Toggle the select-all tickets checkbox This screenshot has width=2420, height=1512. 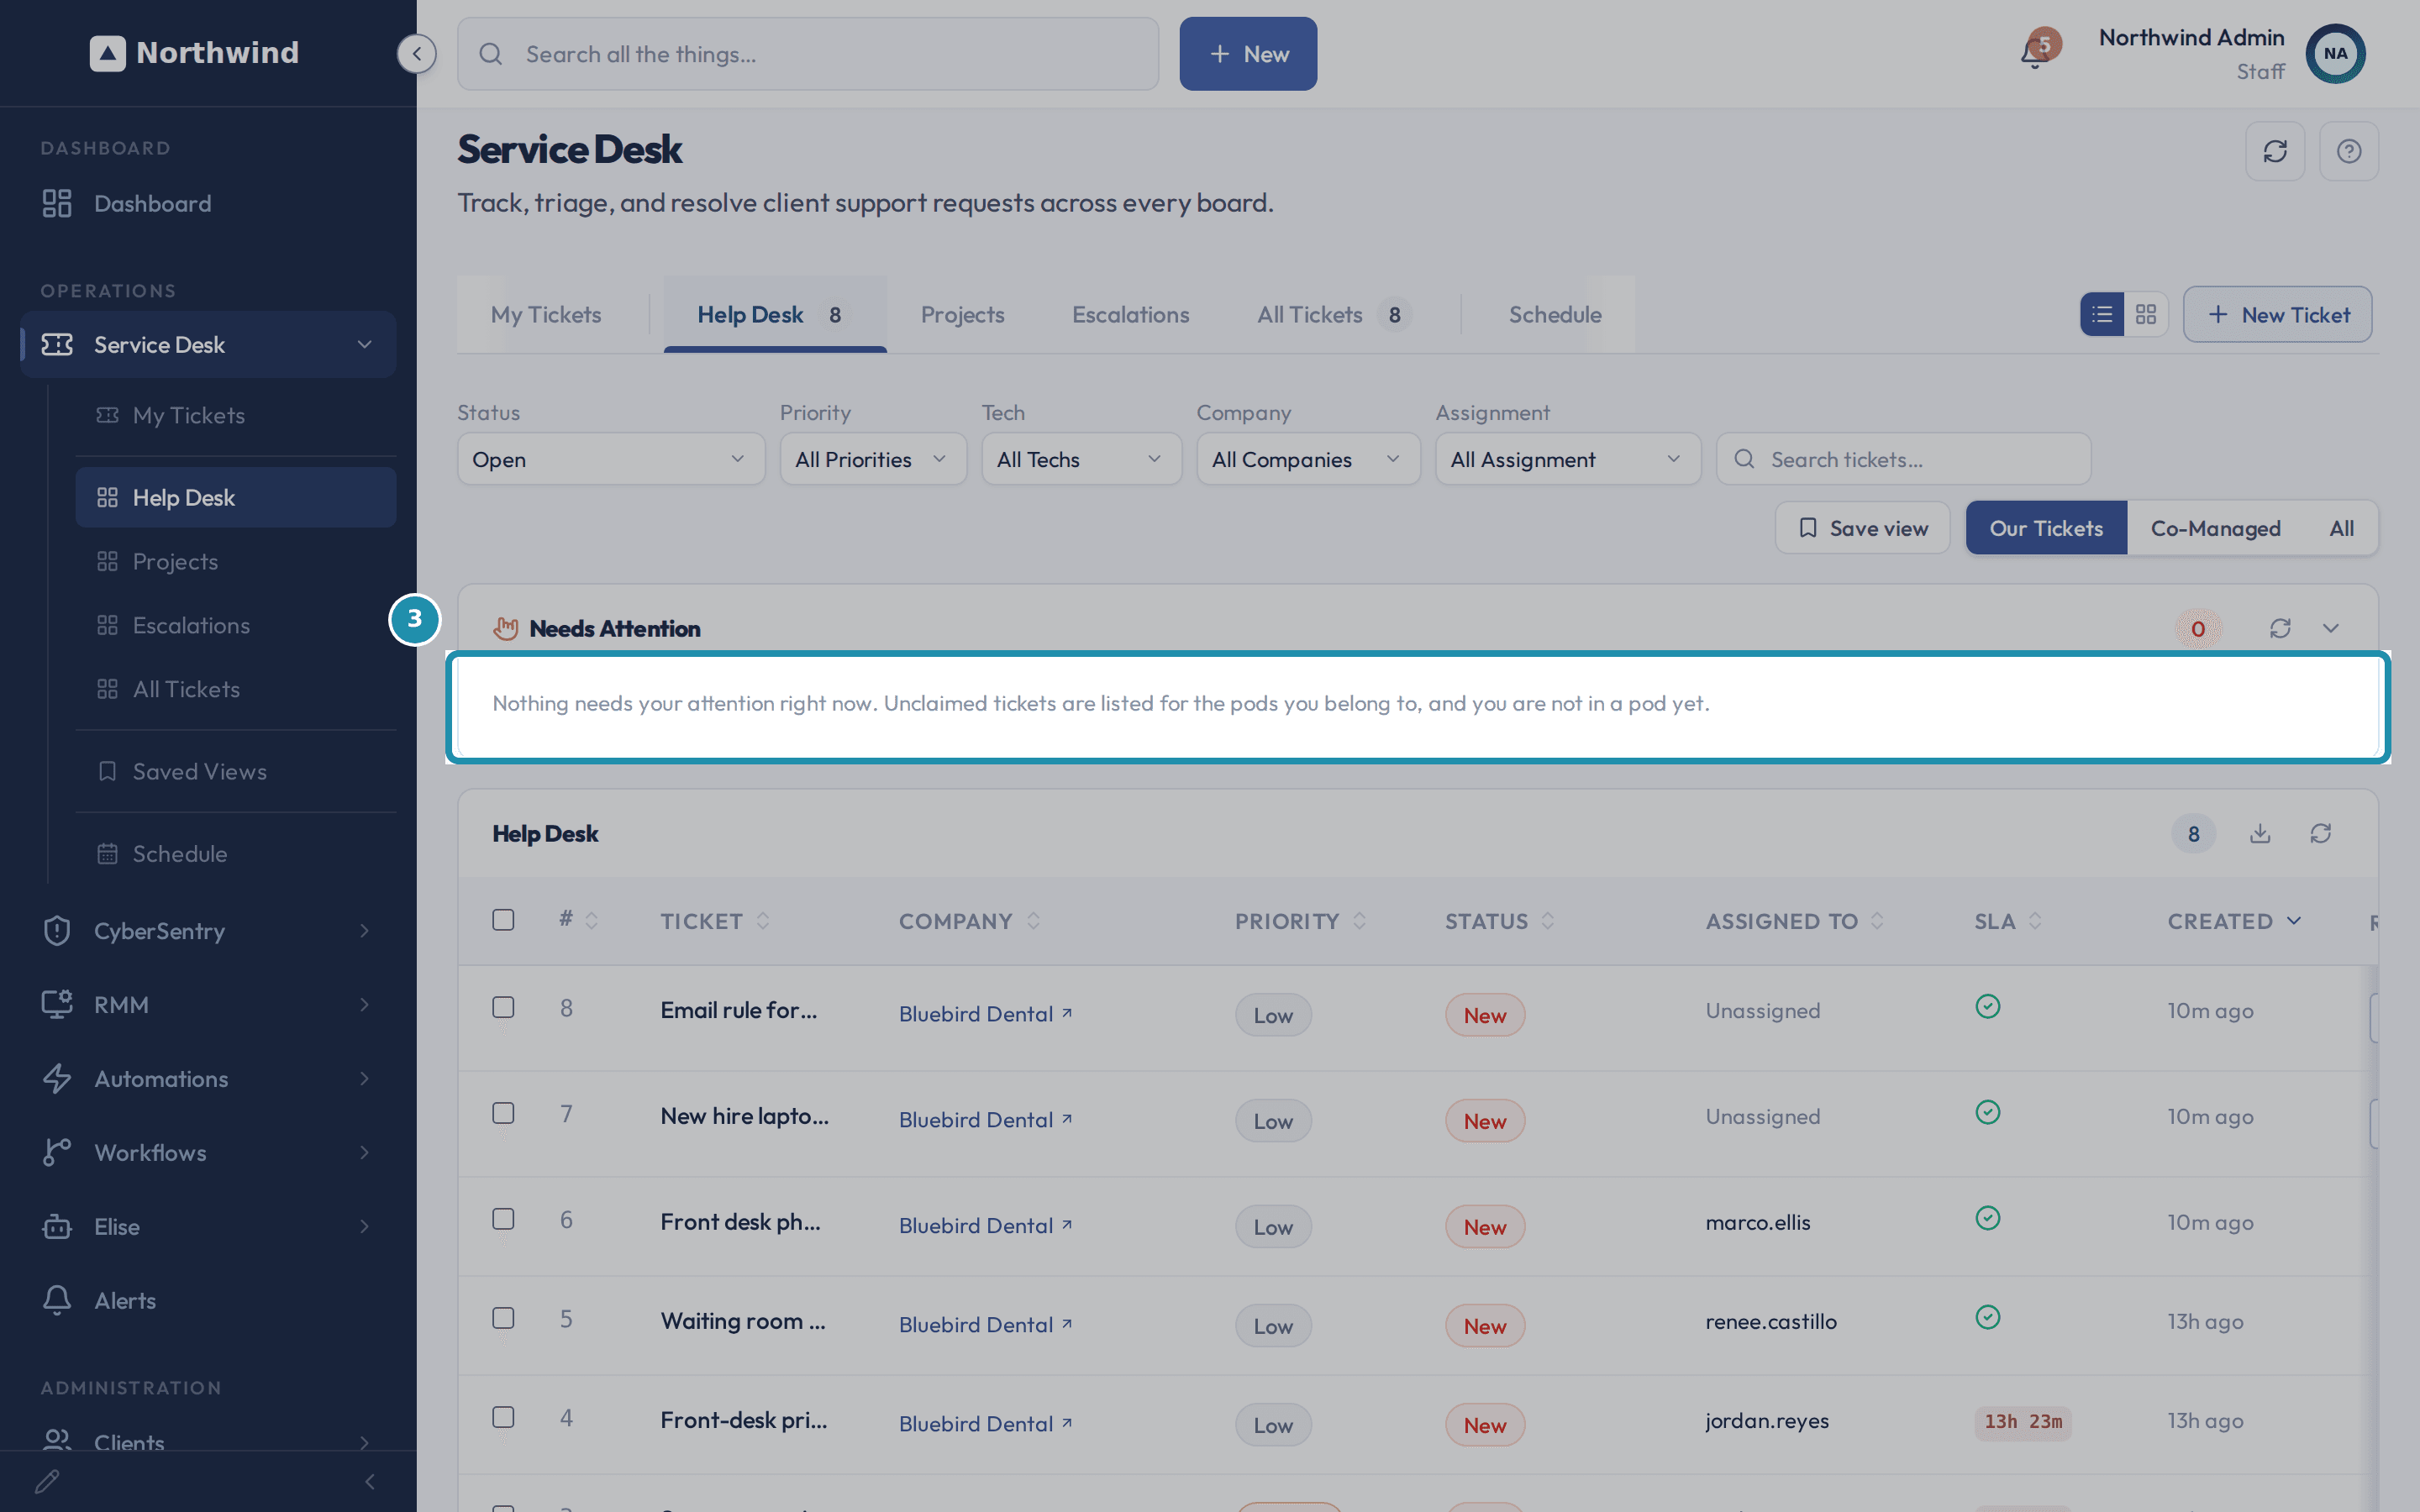503,920
